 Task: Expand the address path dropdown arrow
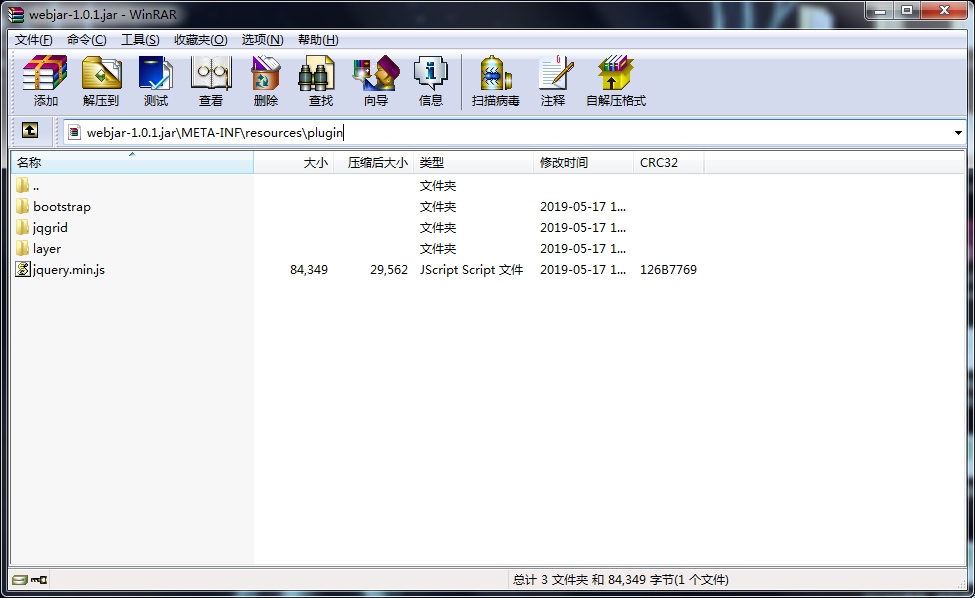(x=958, y=132)
